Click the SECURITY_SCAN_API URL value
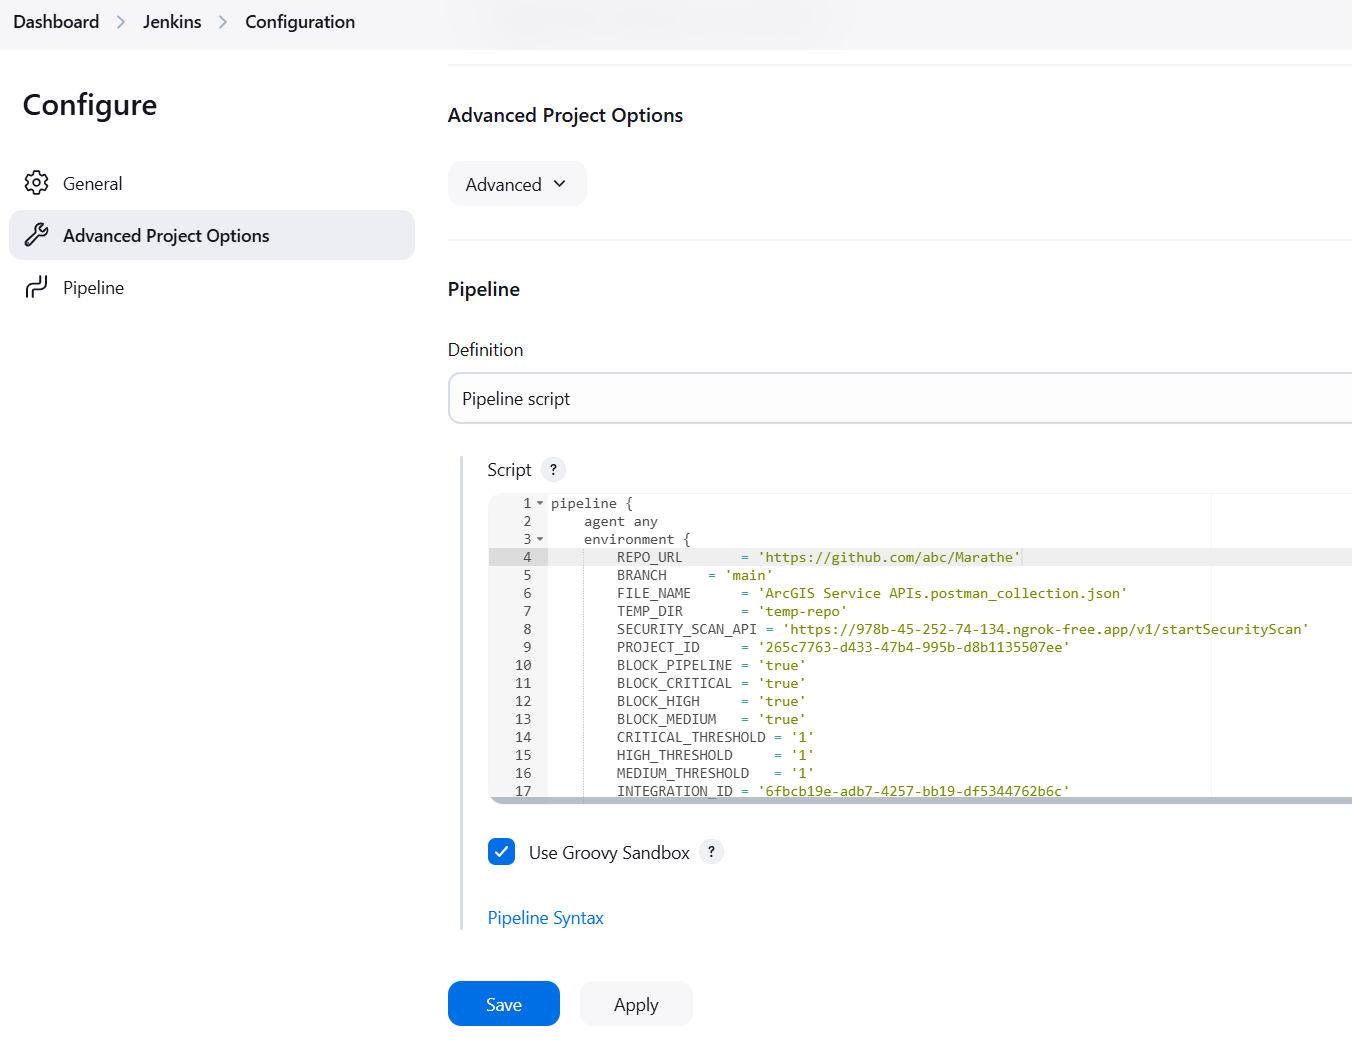Screen dimensions: 1352x1042 tap(1046, 629)
